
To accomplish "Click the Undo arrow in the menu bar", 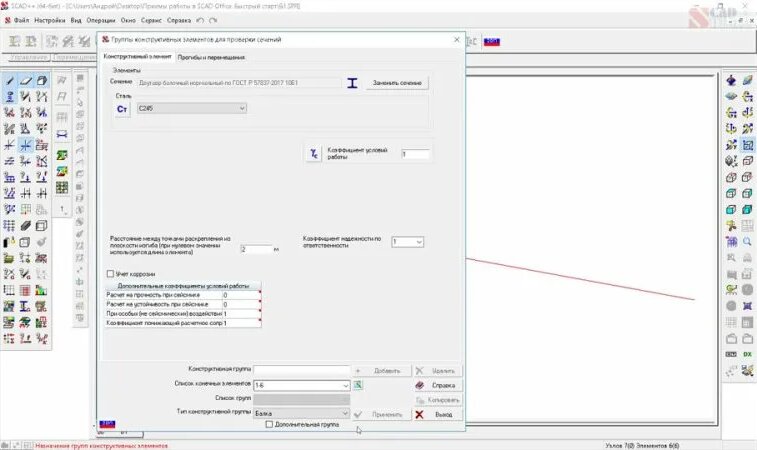I will 200,20.
